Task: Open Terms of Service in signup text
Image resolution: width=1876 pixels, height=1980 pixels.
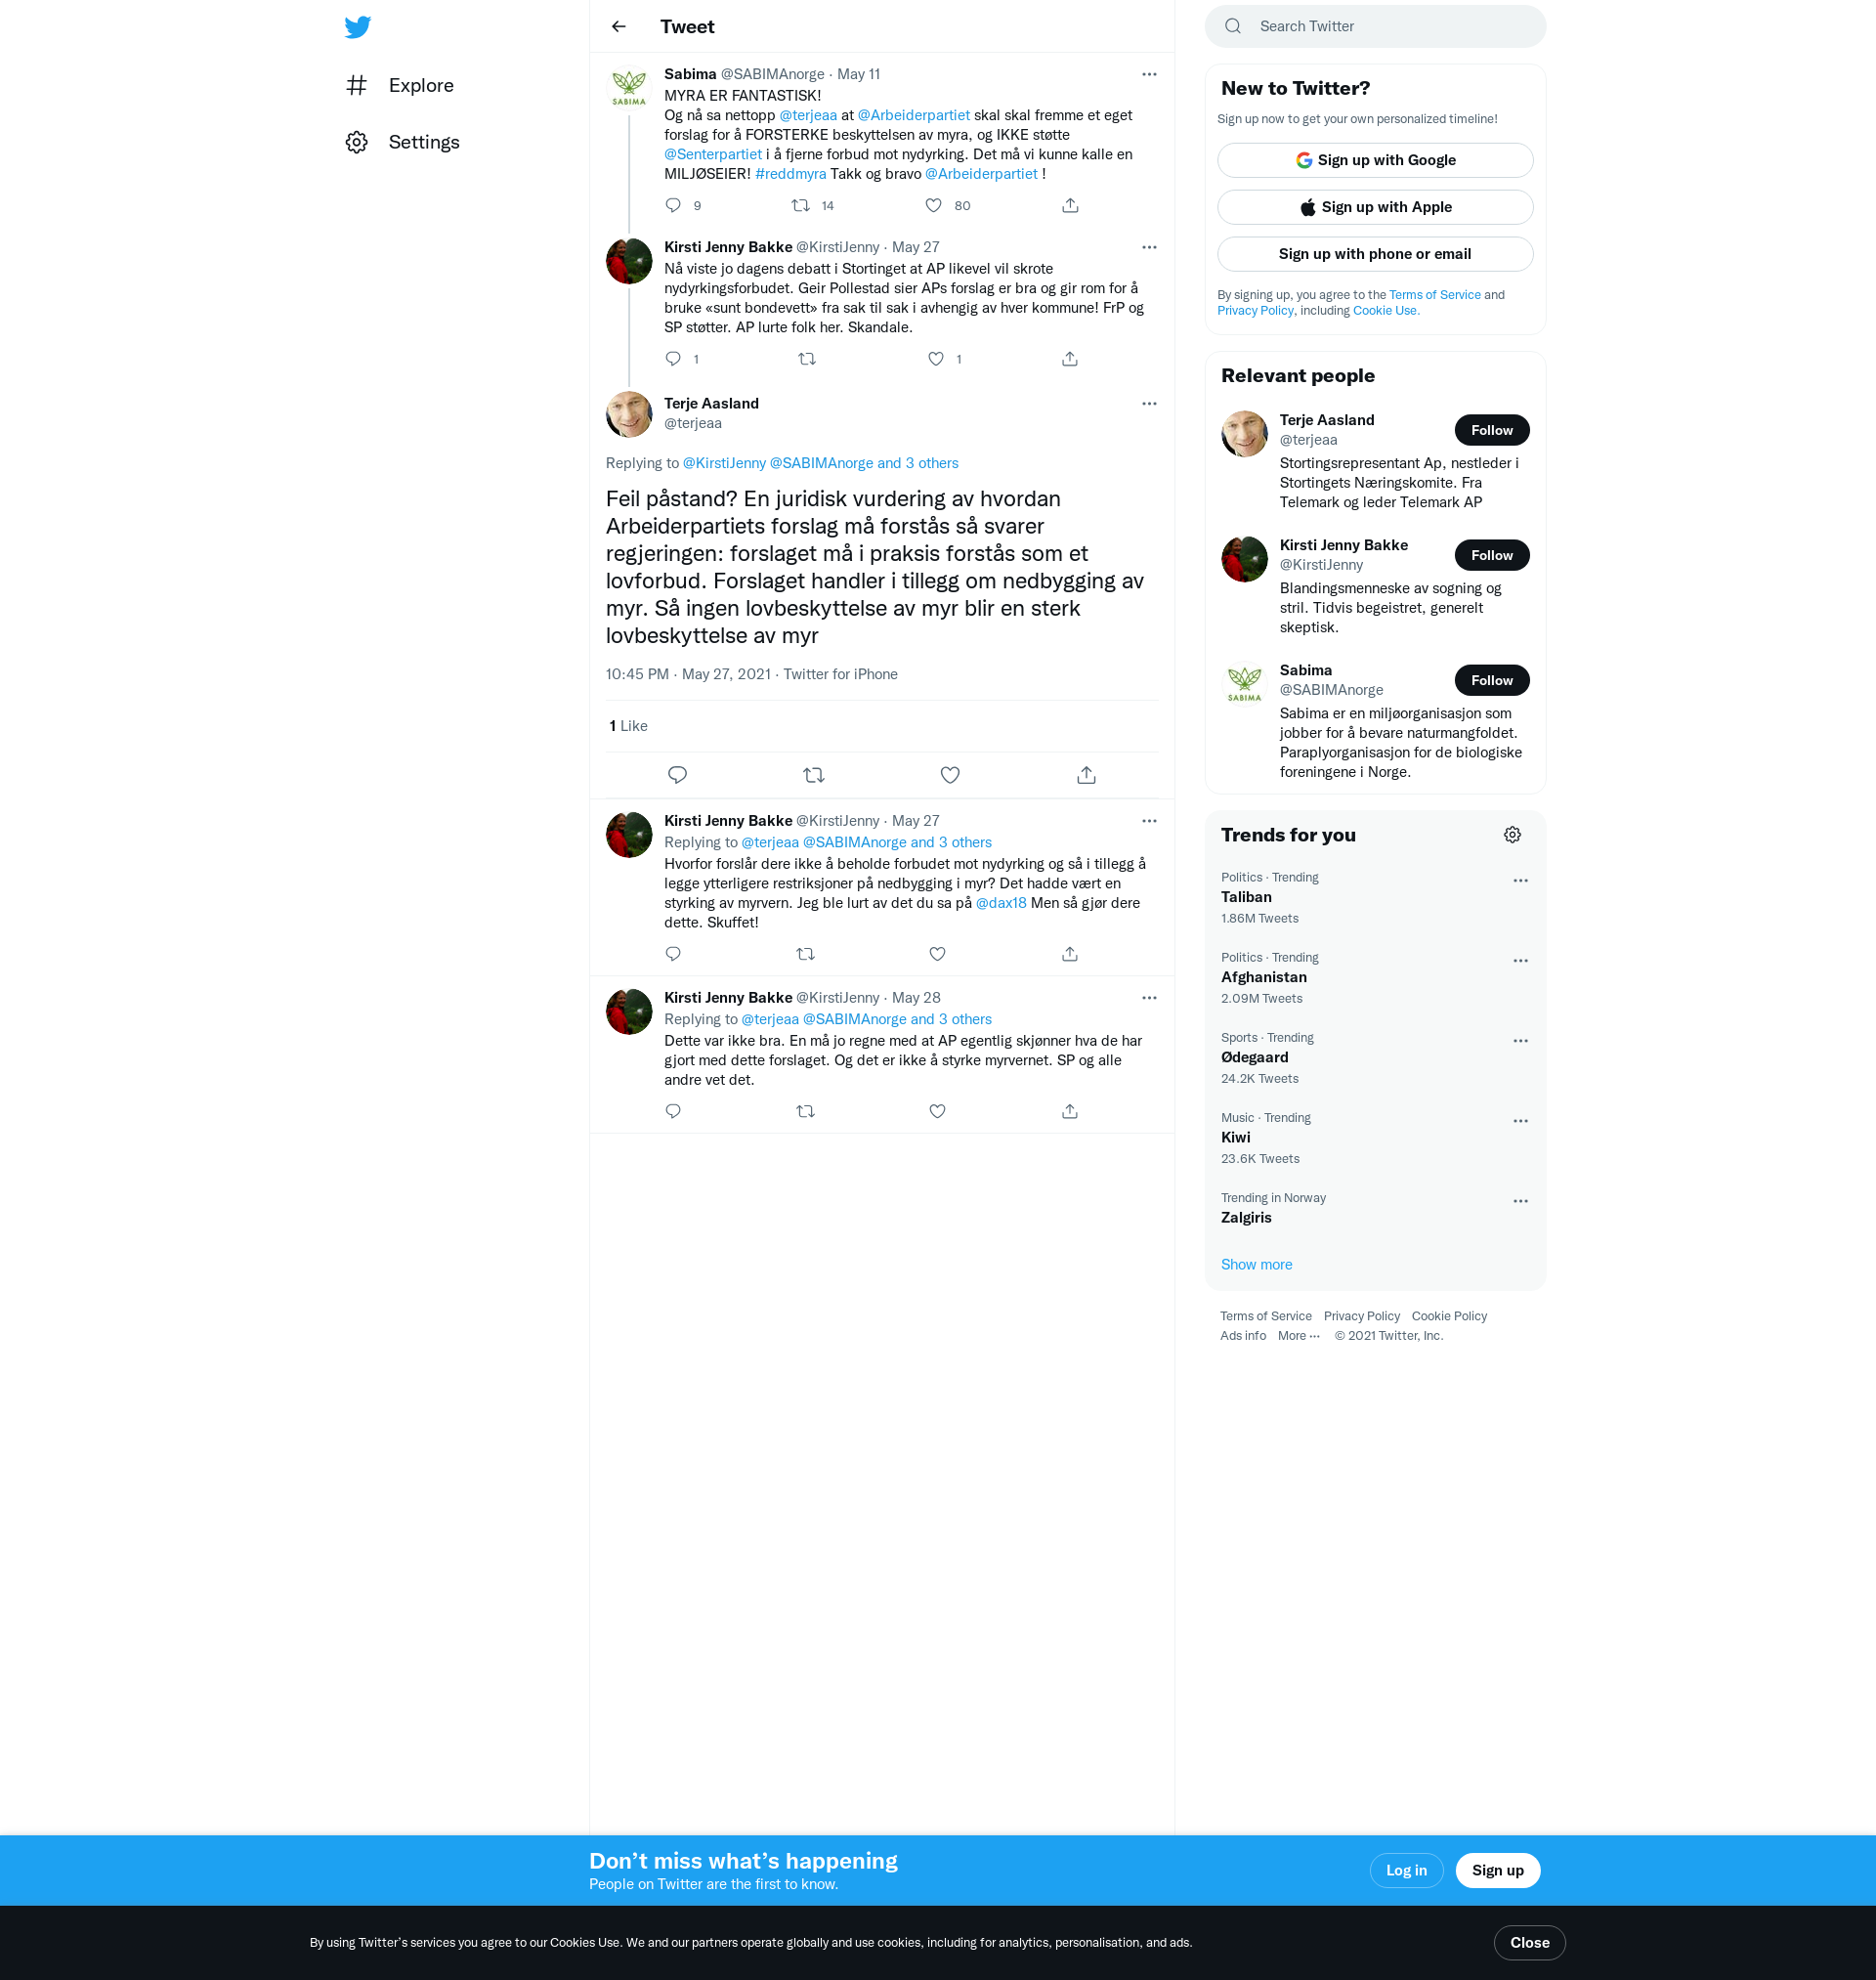Action: 1434,295
